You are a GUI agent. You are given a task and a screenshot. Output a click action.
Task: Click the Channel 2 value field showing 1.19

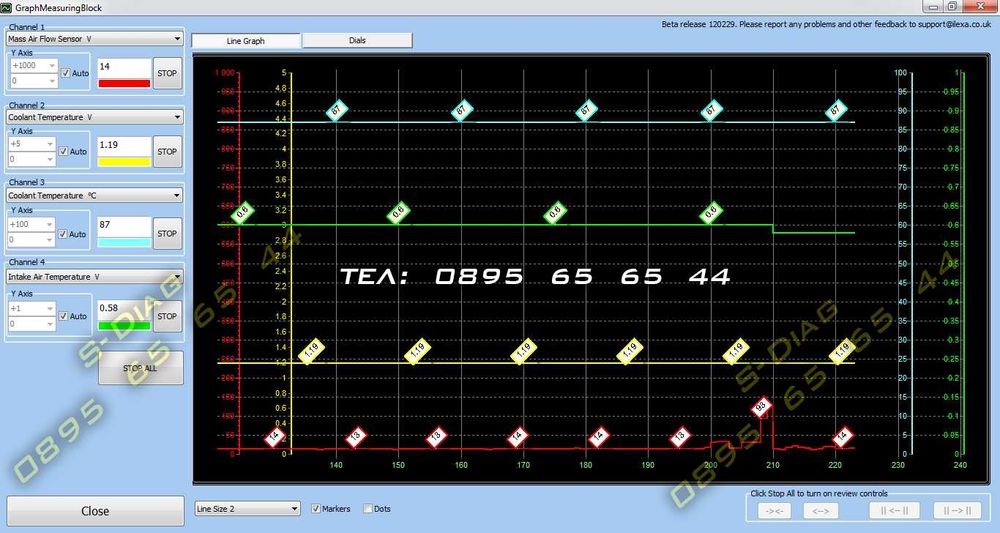[124, 146]
